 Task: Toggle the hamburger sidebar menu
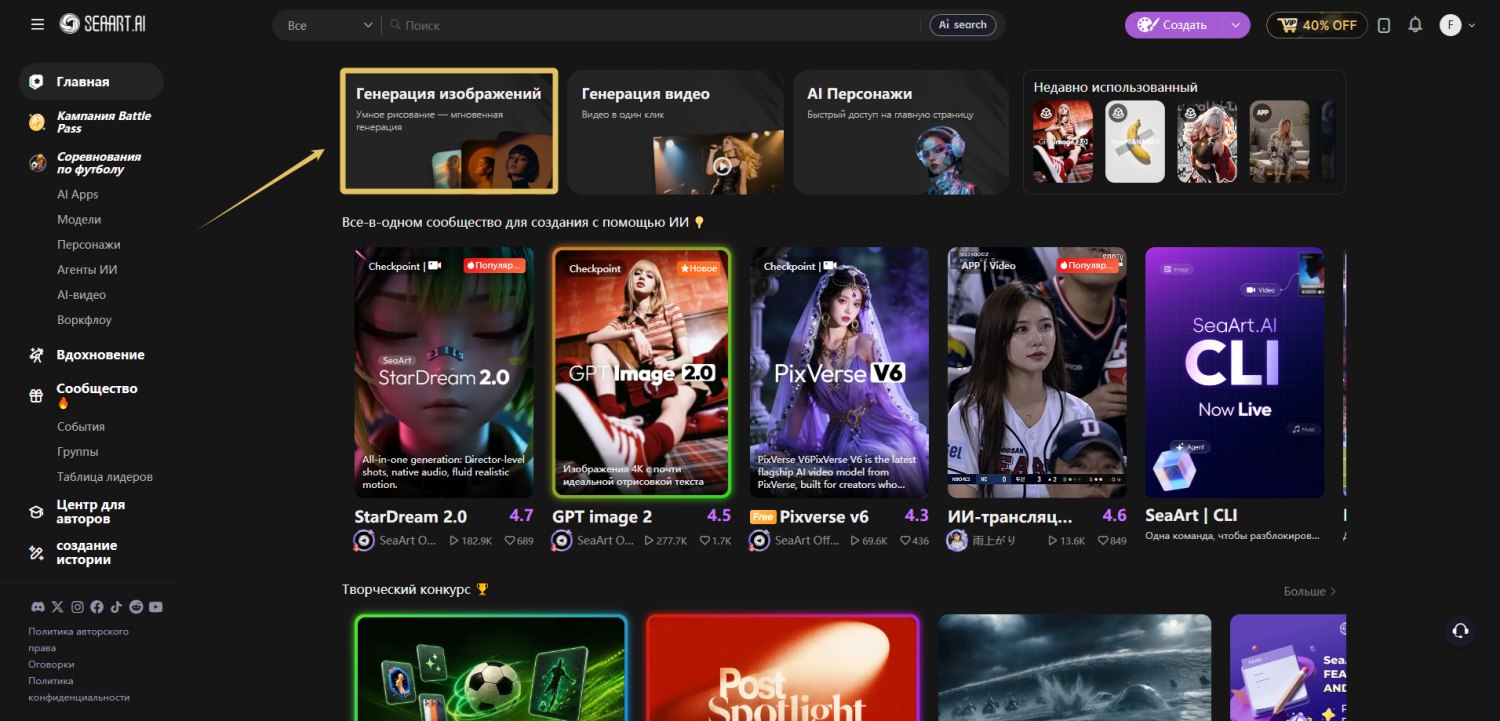point(38,24)
